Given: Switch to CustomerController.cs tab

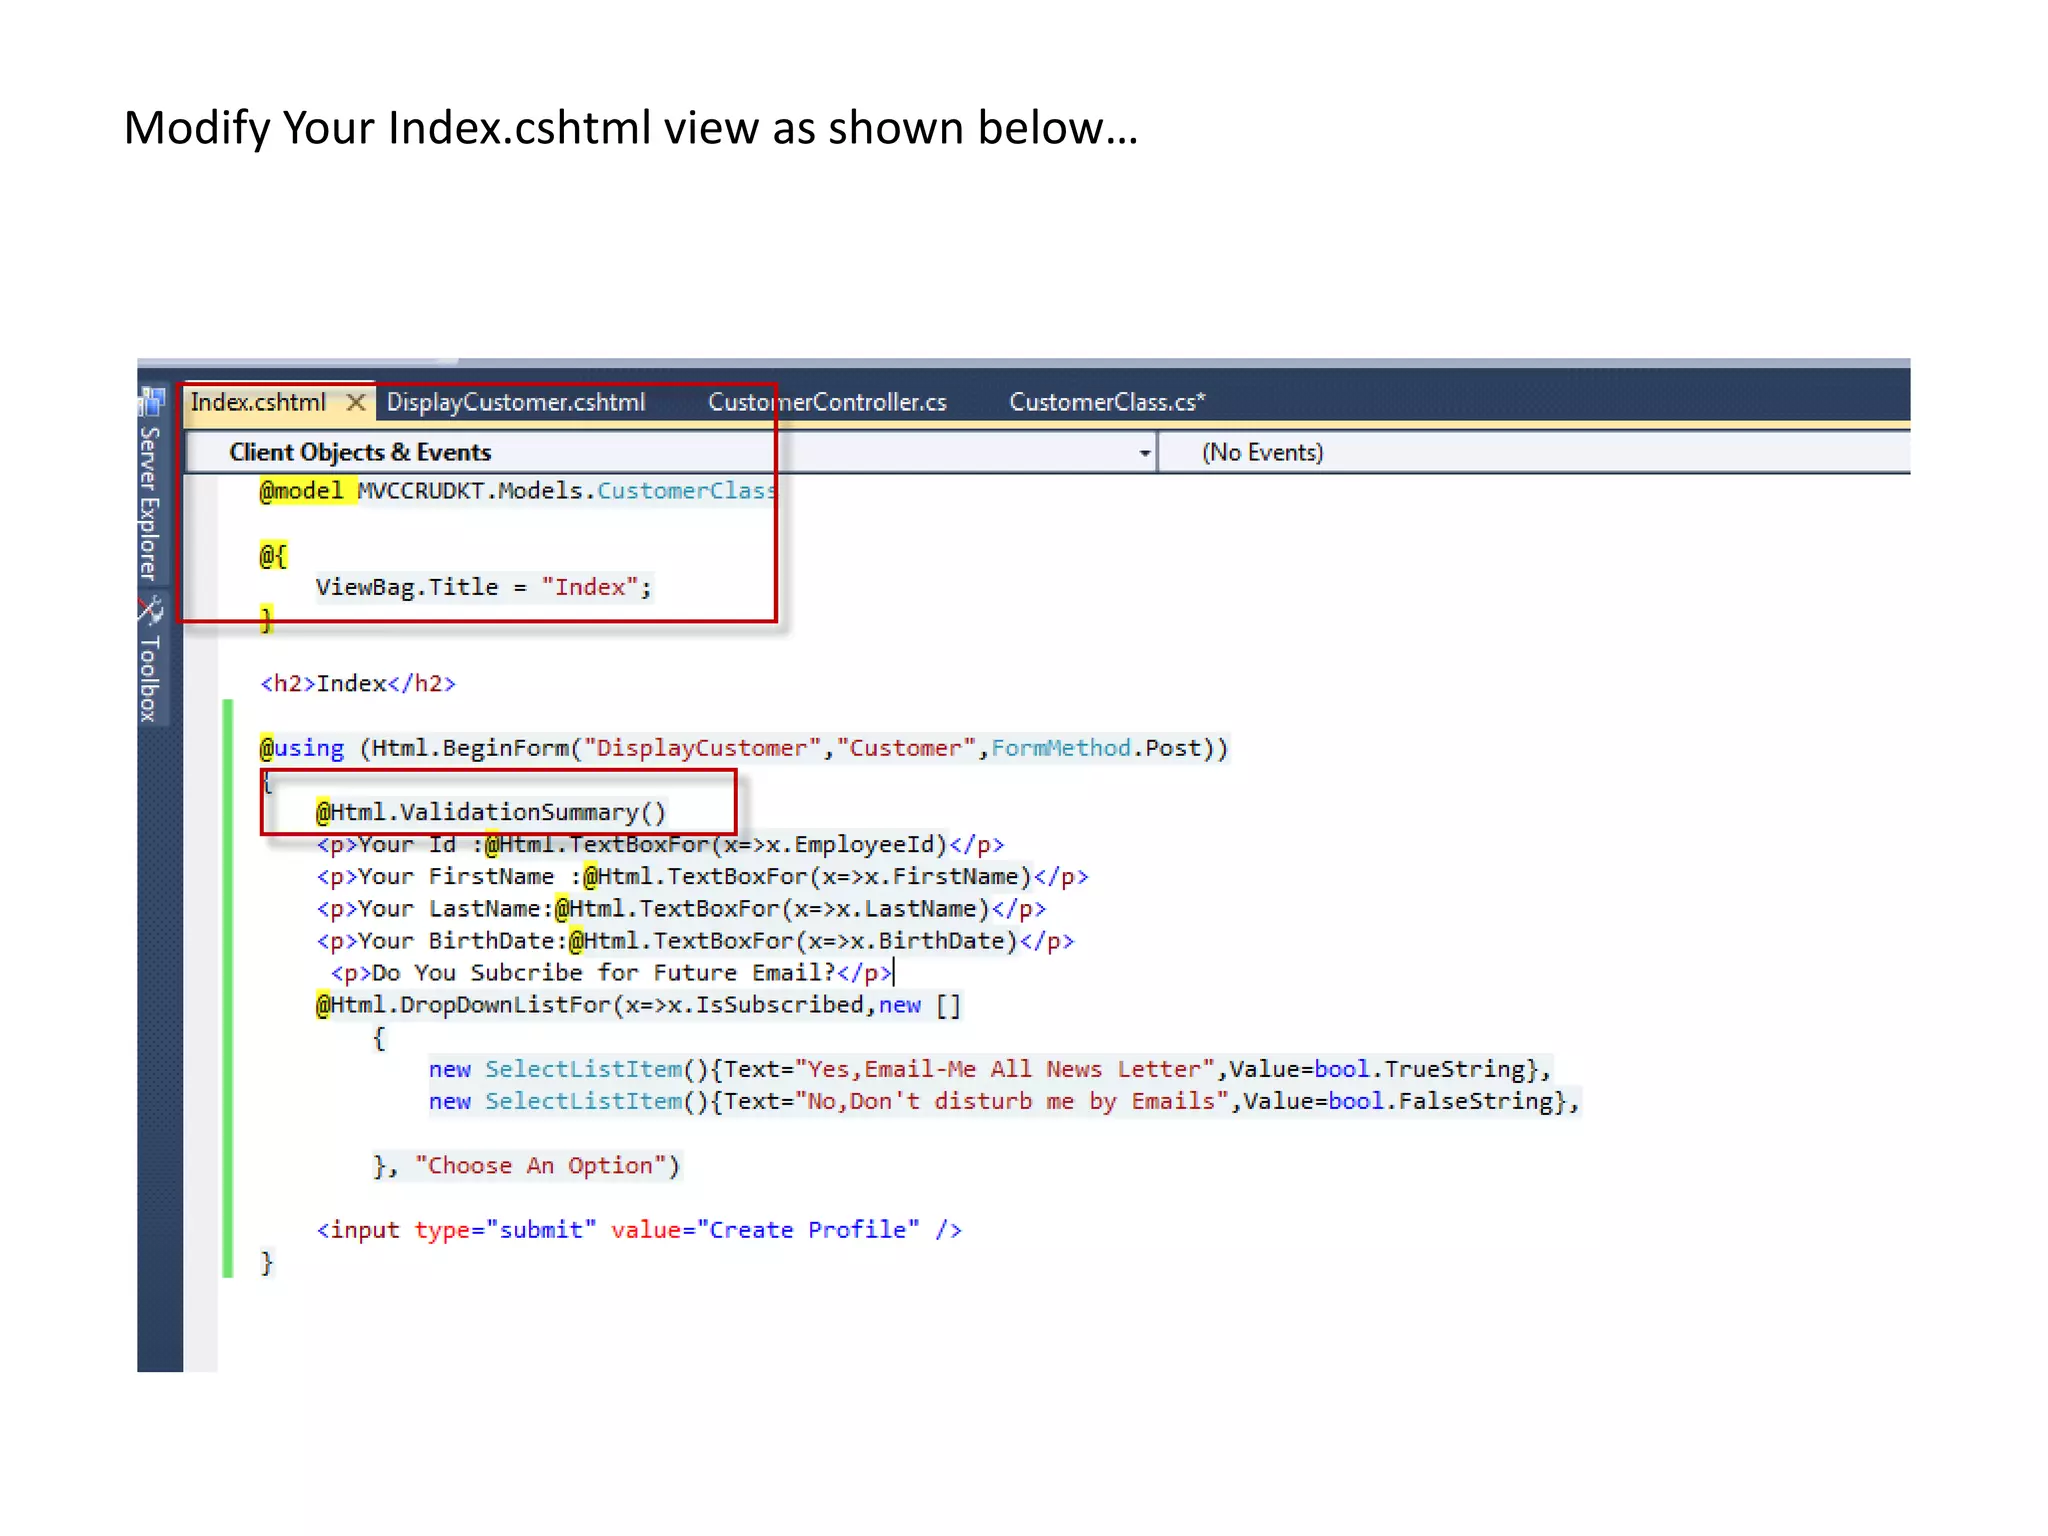Looking at the screenshot, I should click(826, 402).
